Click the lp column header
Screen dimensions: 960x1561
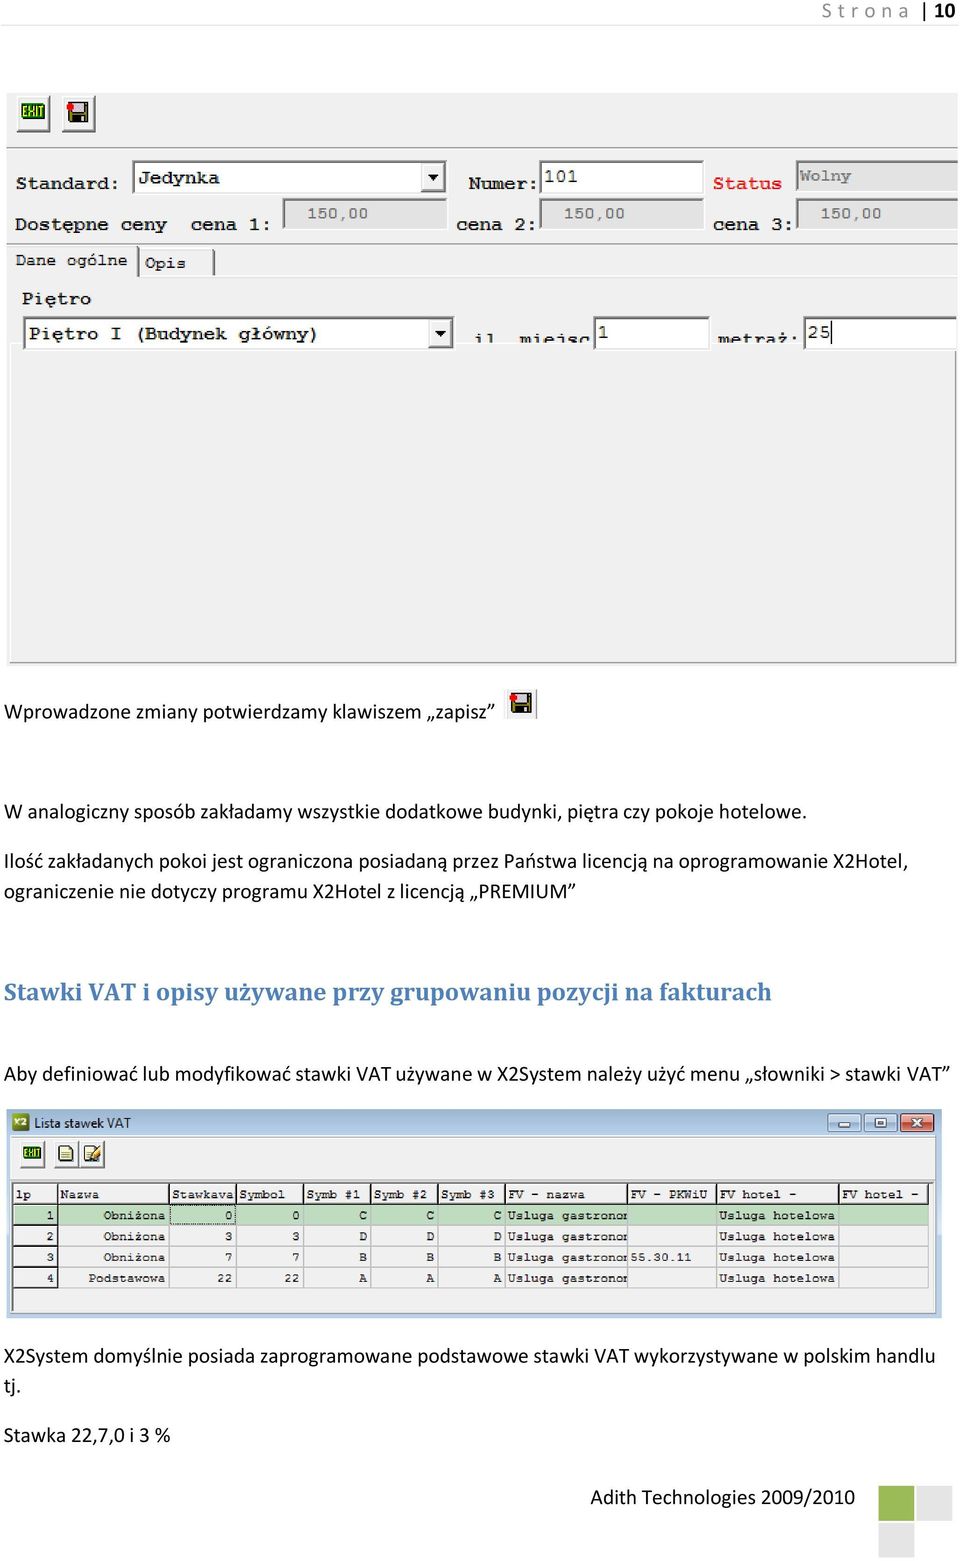pos(35,1194)
